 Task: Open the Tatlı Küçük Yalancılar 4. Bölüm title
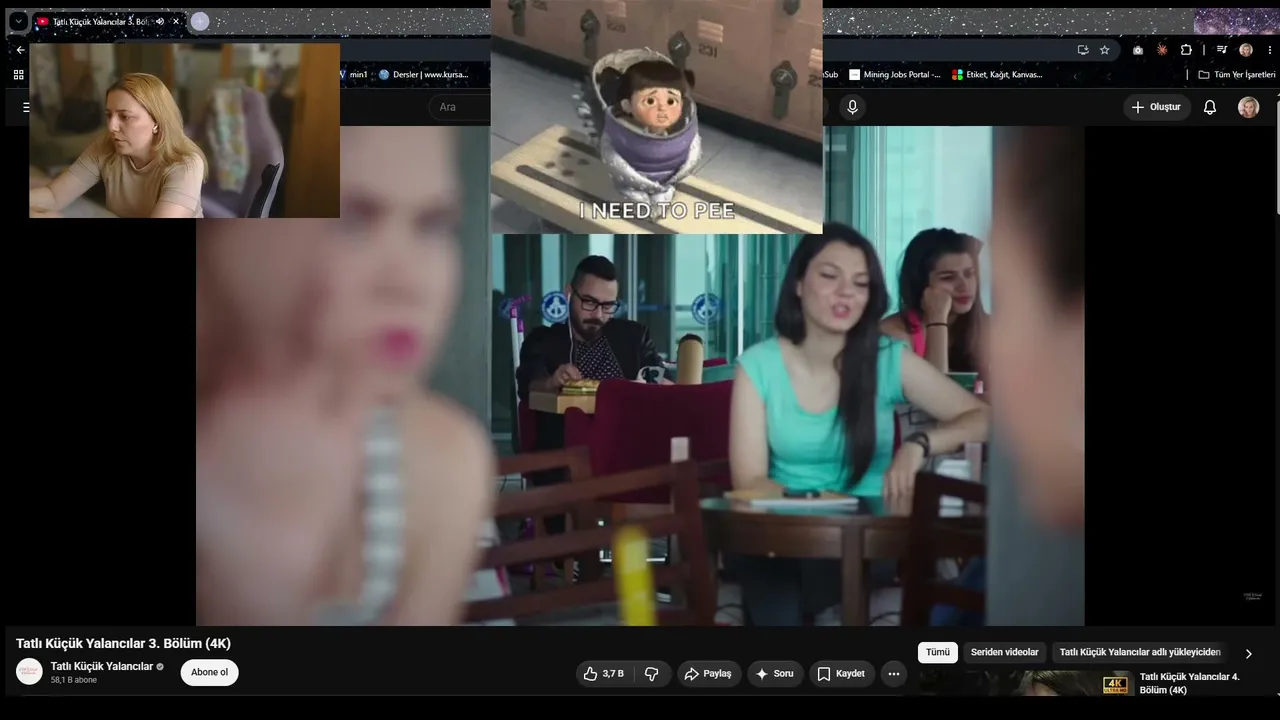tap(1189, 683)
